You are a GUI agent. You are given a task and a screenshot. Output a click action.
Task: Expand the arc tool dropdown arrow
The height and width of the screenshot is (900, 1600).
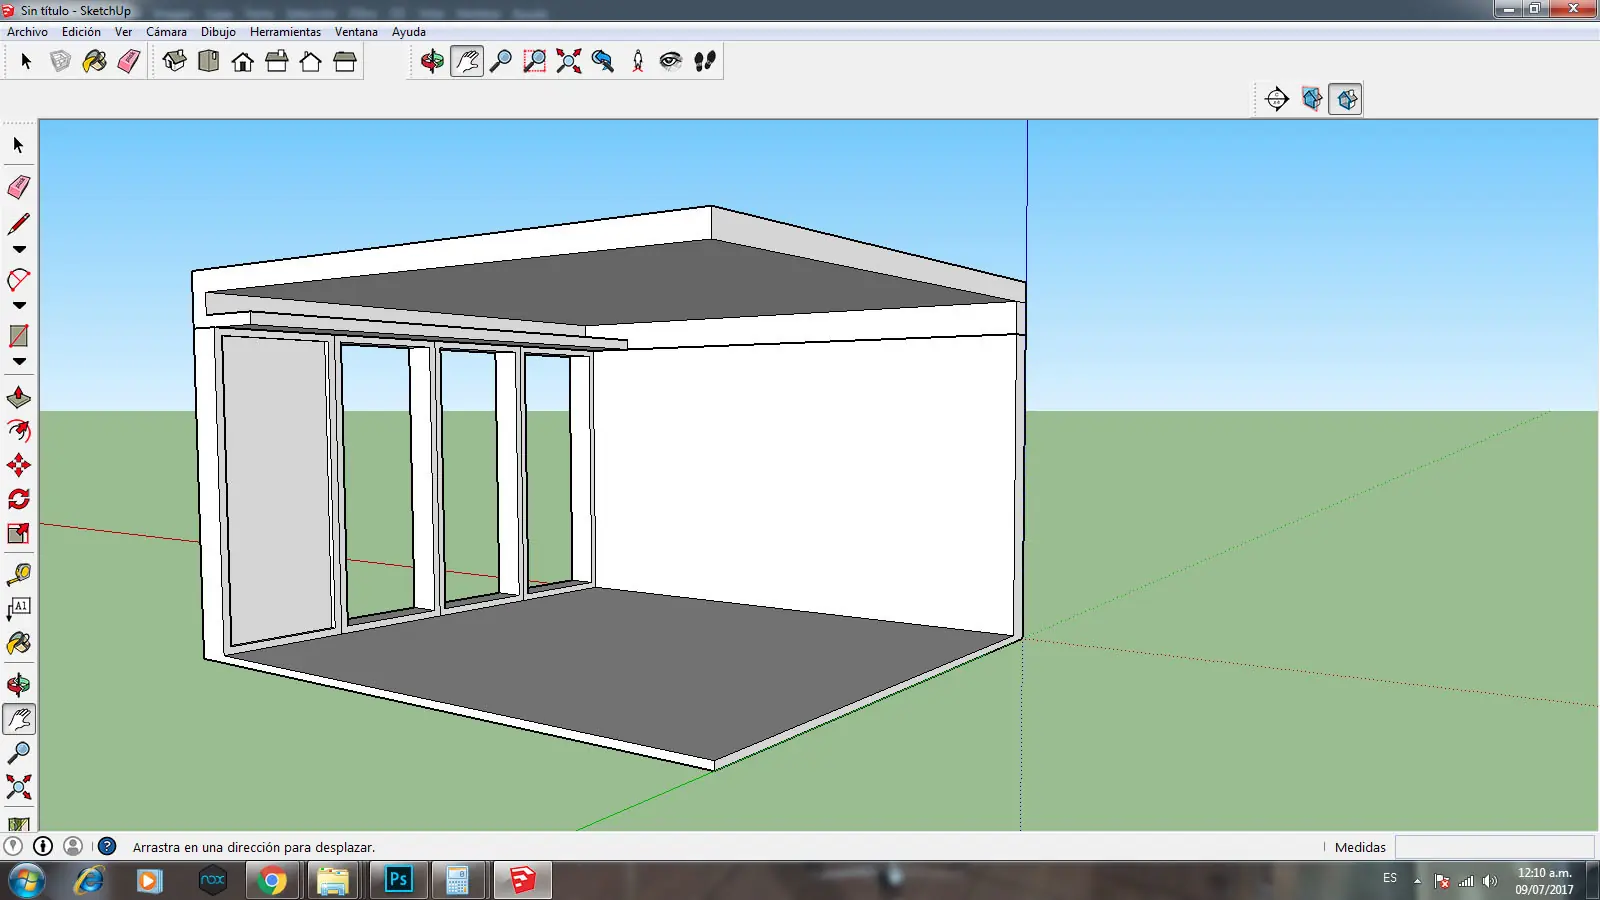coord(19,306)
